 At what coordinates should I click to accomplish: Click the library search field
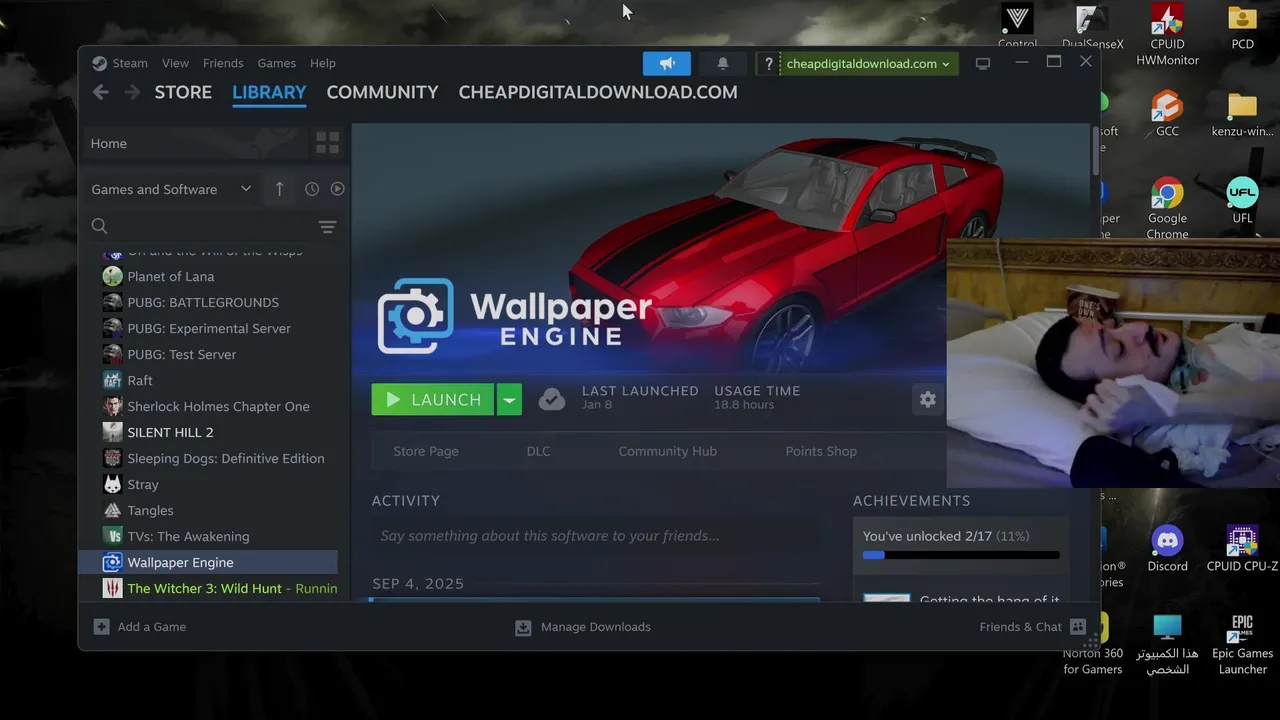coord(198,227)
